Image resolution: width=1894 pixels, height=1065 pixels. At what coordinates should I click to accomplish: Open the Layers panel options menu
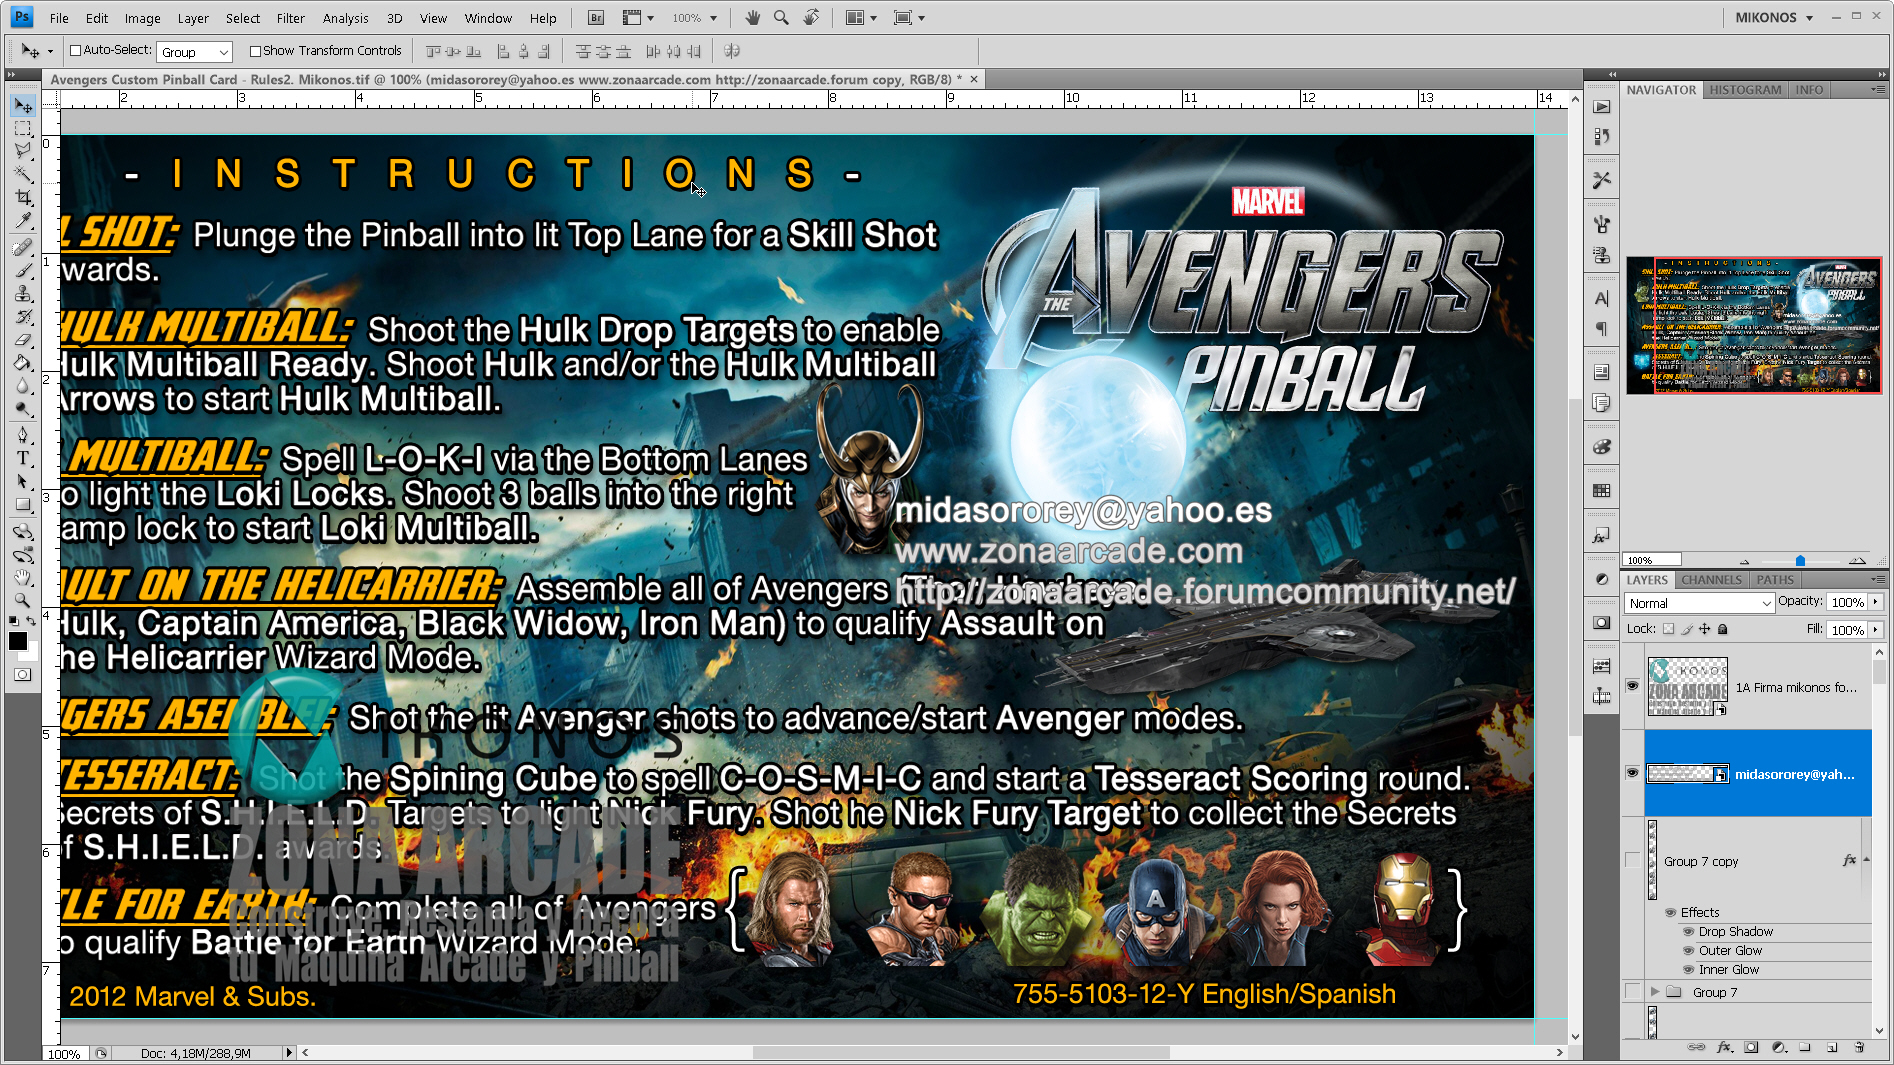pyautogui.click(x=1878, y=580)
